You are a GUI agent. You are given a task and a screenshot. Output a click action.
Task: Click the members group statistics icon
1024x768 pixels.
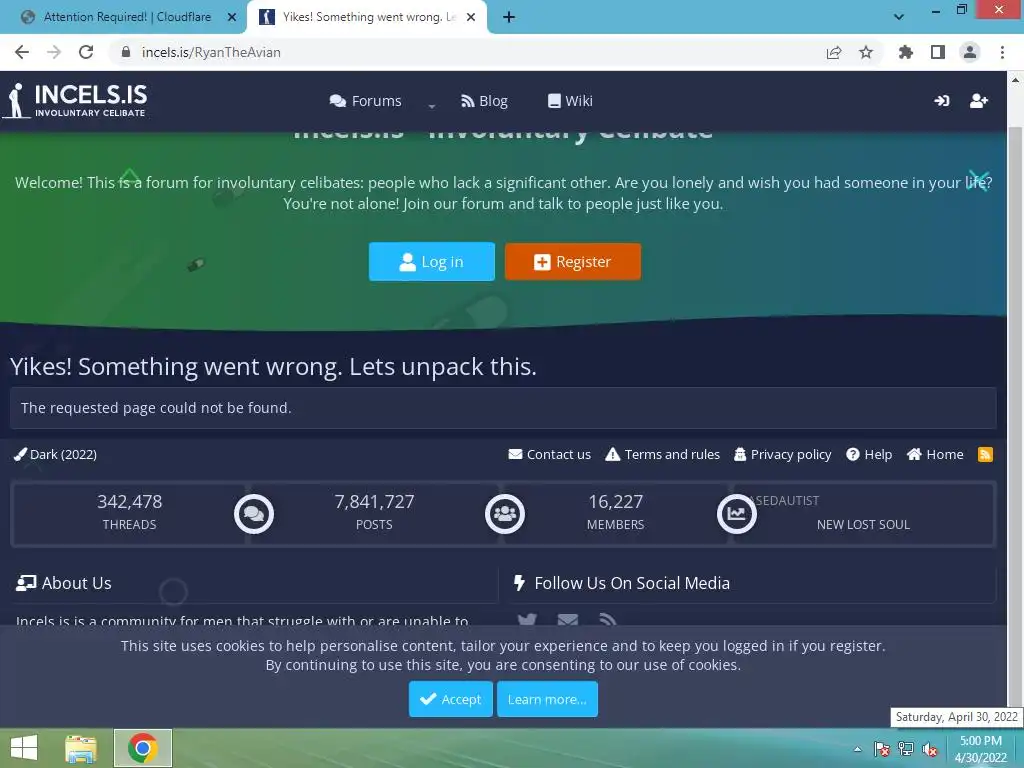505,514
